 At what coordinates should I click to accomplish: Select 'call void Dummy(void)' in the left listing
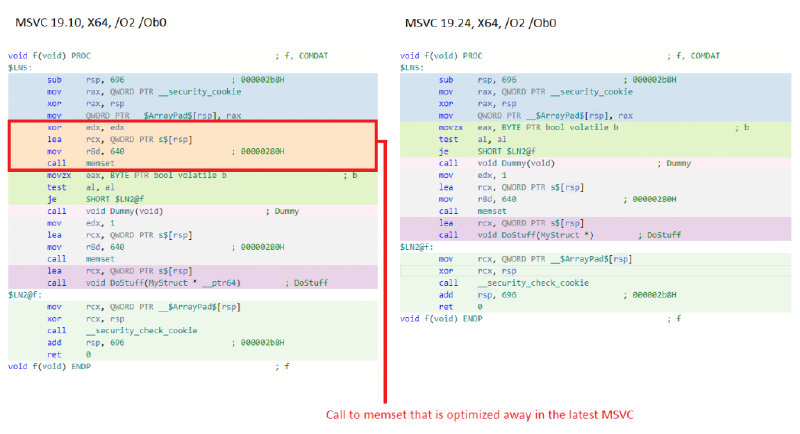pos(120,210)
